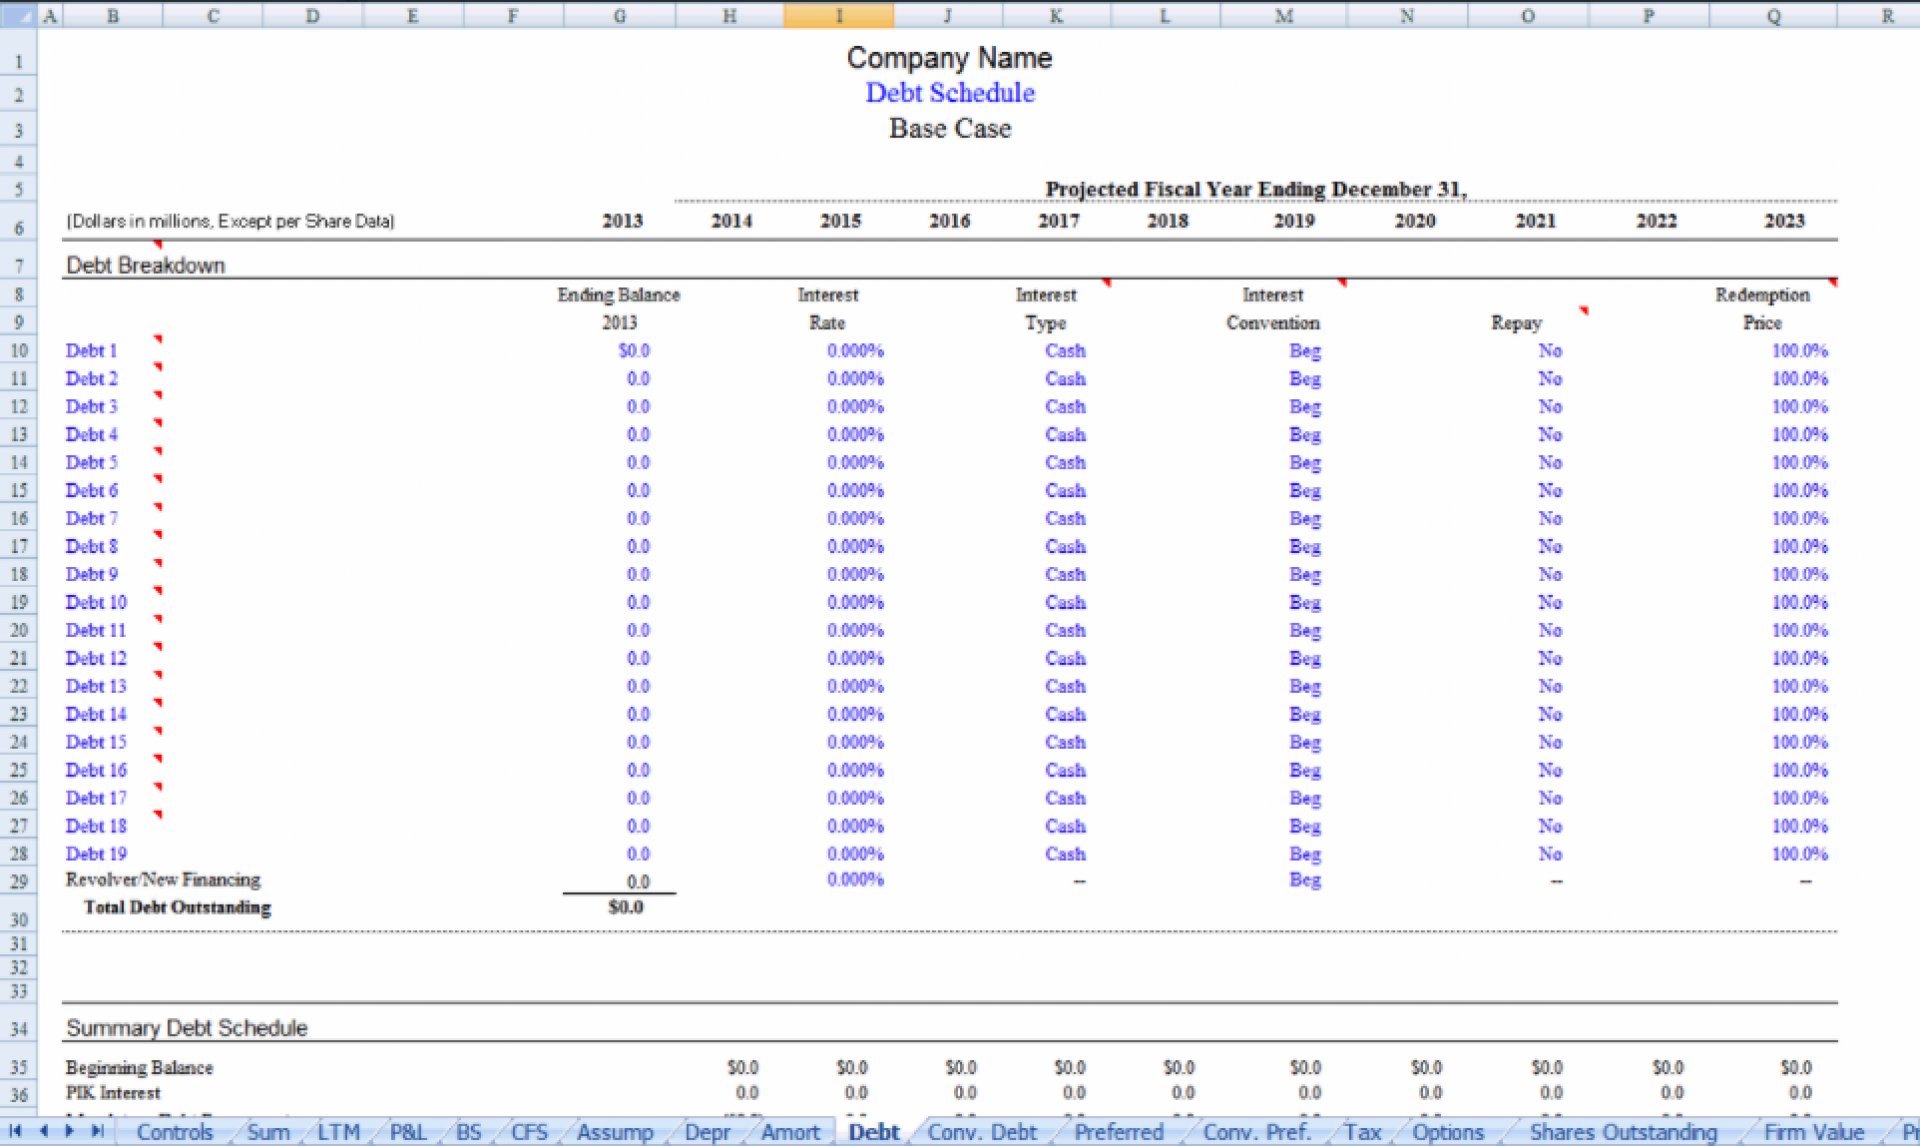Screen dimensions: 1920x1146
Task: Select column G header
Action: (x=620, y=15)
